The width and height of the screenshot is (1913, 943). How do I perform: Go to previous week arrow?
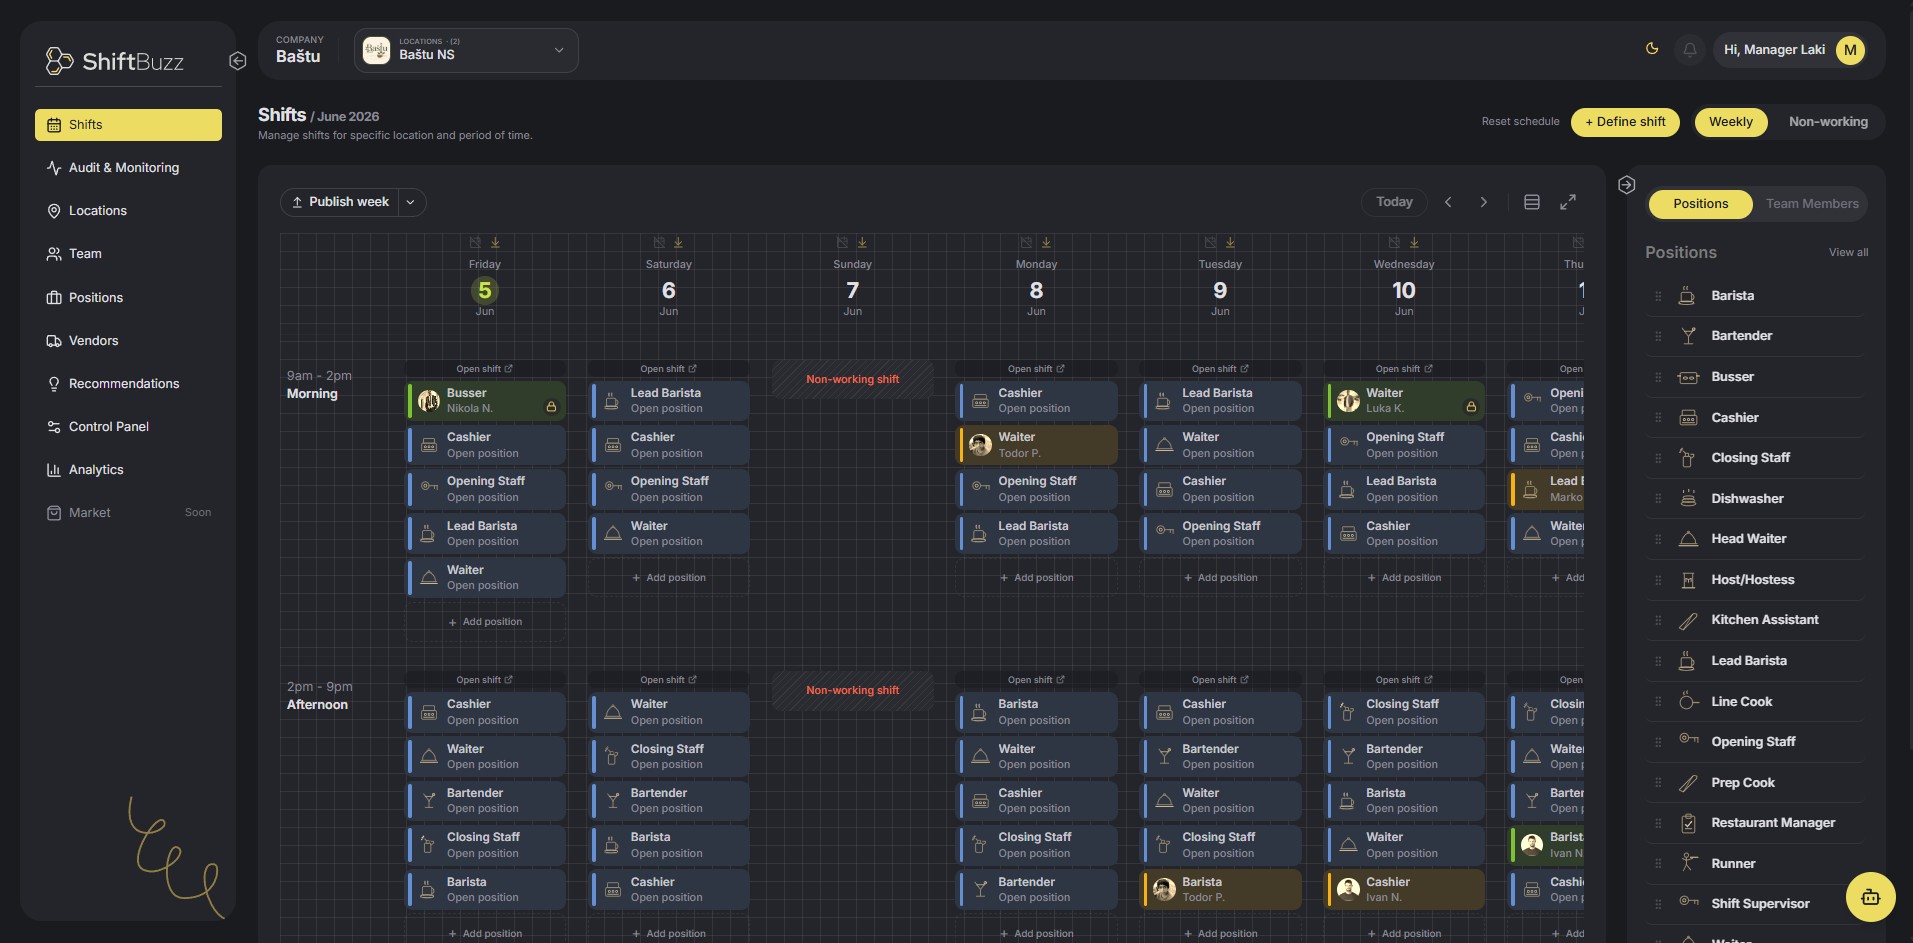1448,202
